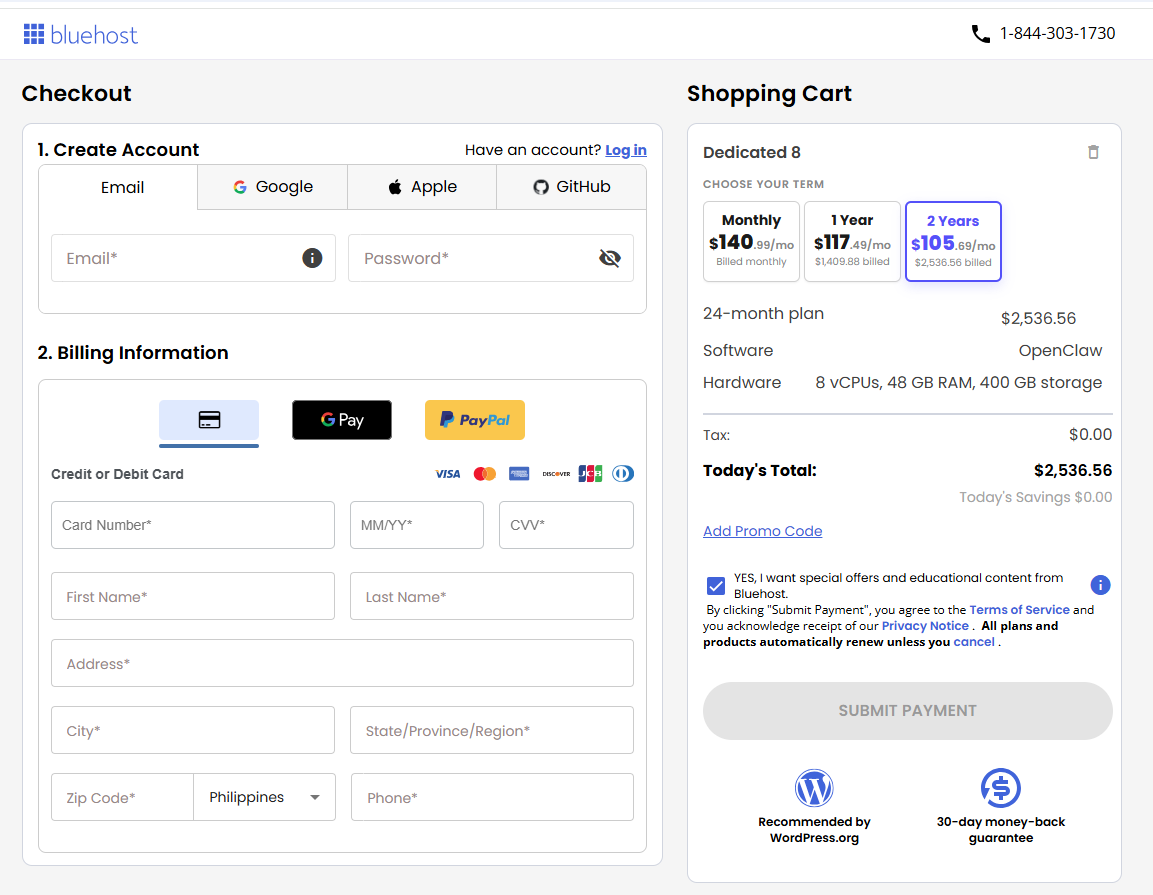Click special offers info icon

click(x=1100, y=585)
